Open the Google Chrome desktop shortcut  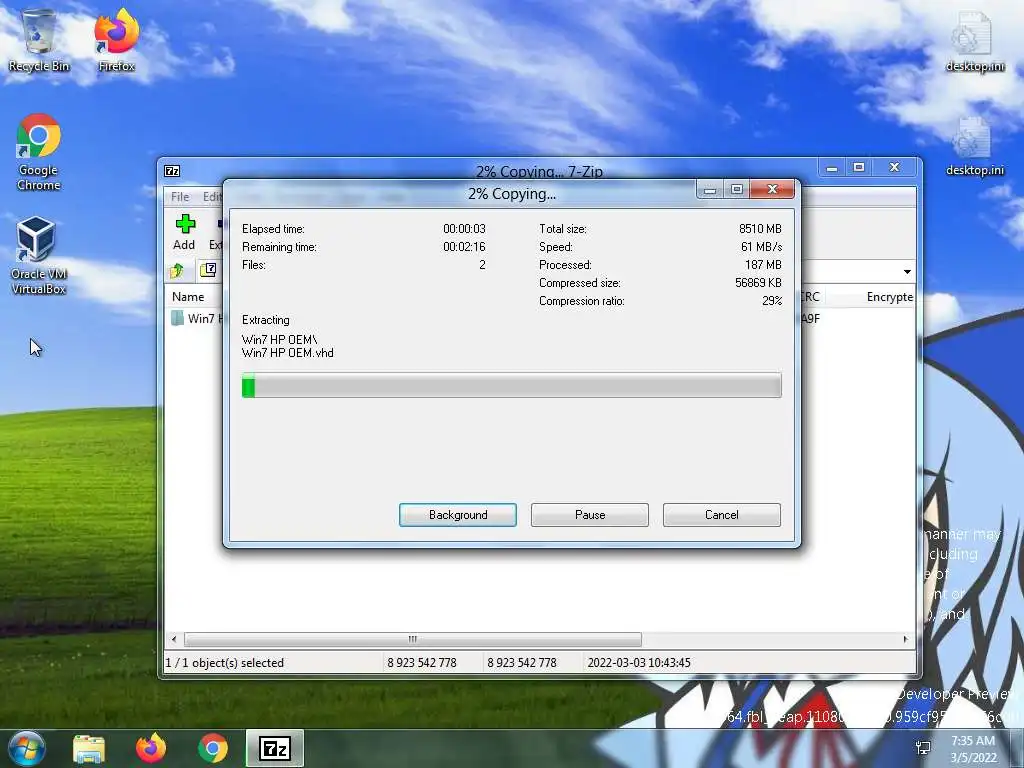(39, 152)
